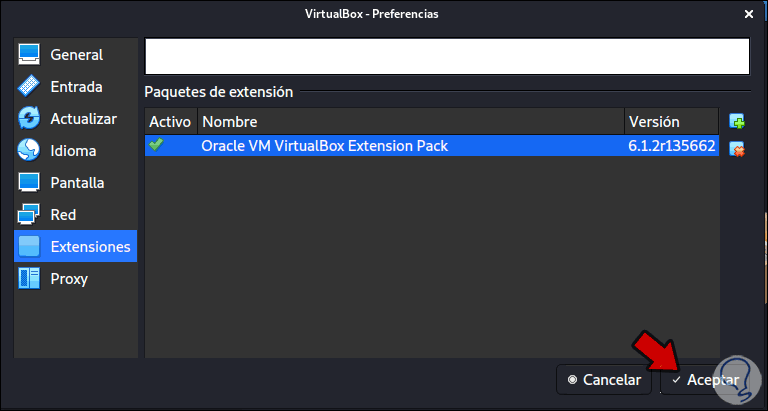Sort by the Nombre column header
Screen dimensions: 768x411
(x=410, y=121)
